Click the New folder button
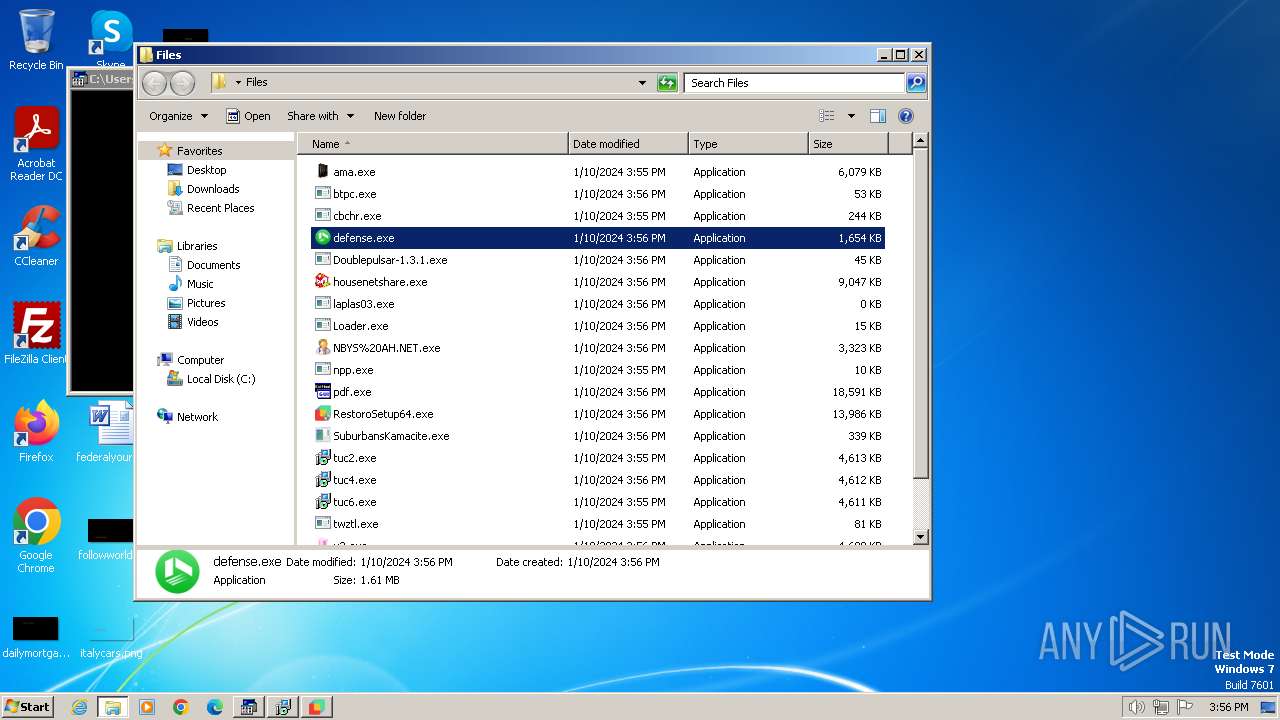 point(400,116)
